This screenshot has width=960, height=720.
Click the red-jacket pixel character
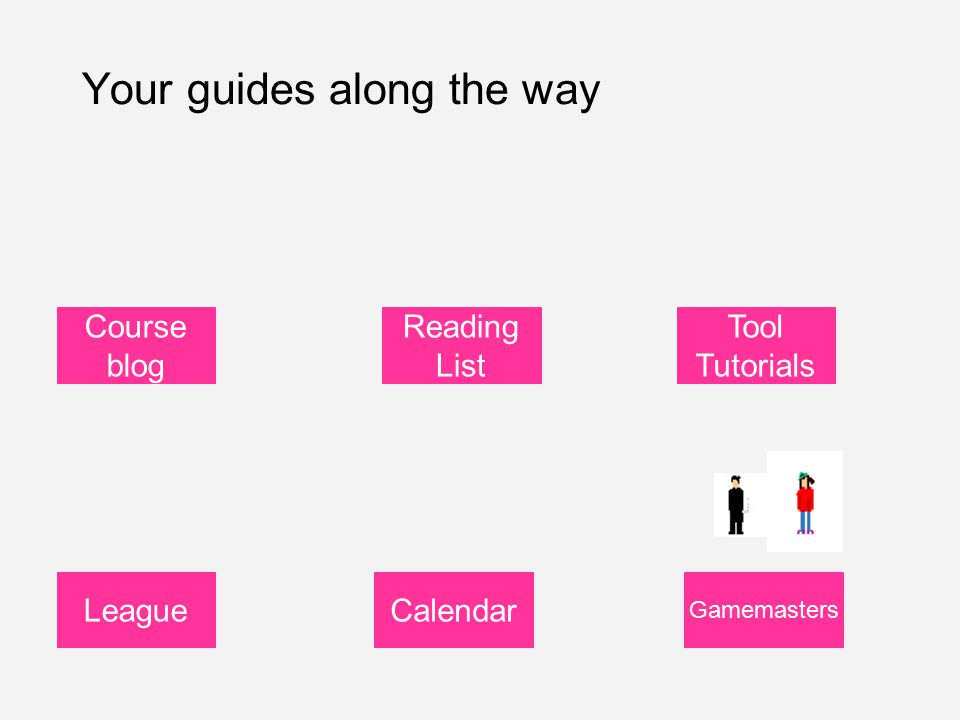click(x=805, y=503)
